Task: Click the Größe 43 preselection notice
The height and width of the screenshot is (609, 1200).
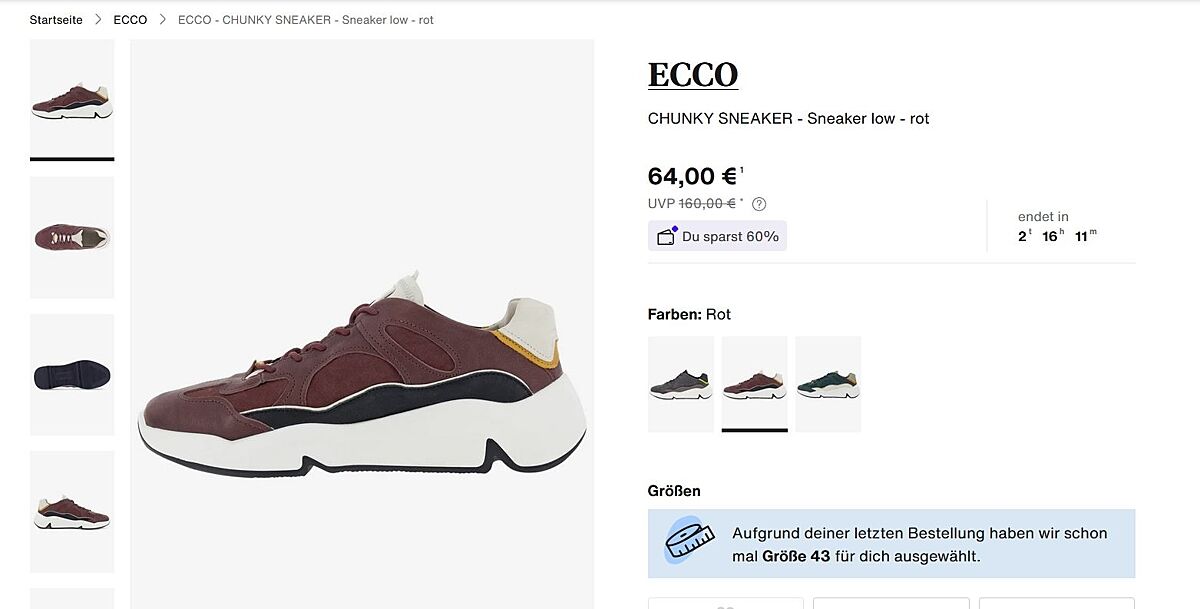Action: click(891, 544)
